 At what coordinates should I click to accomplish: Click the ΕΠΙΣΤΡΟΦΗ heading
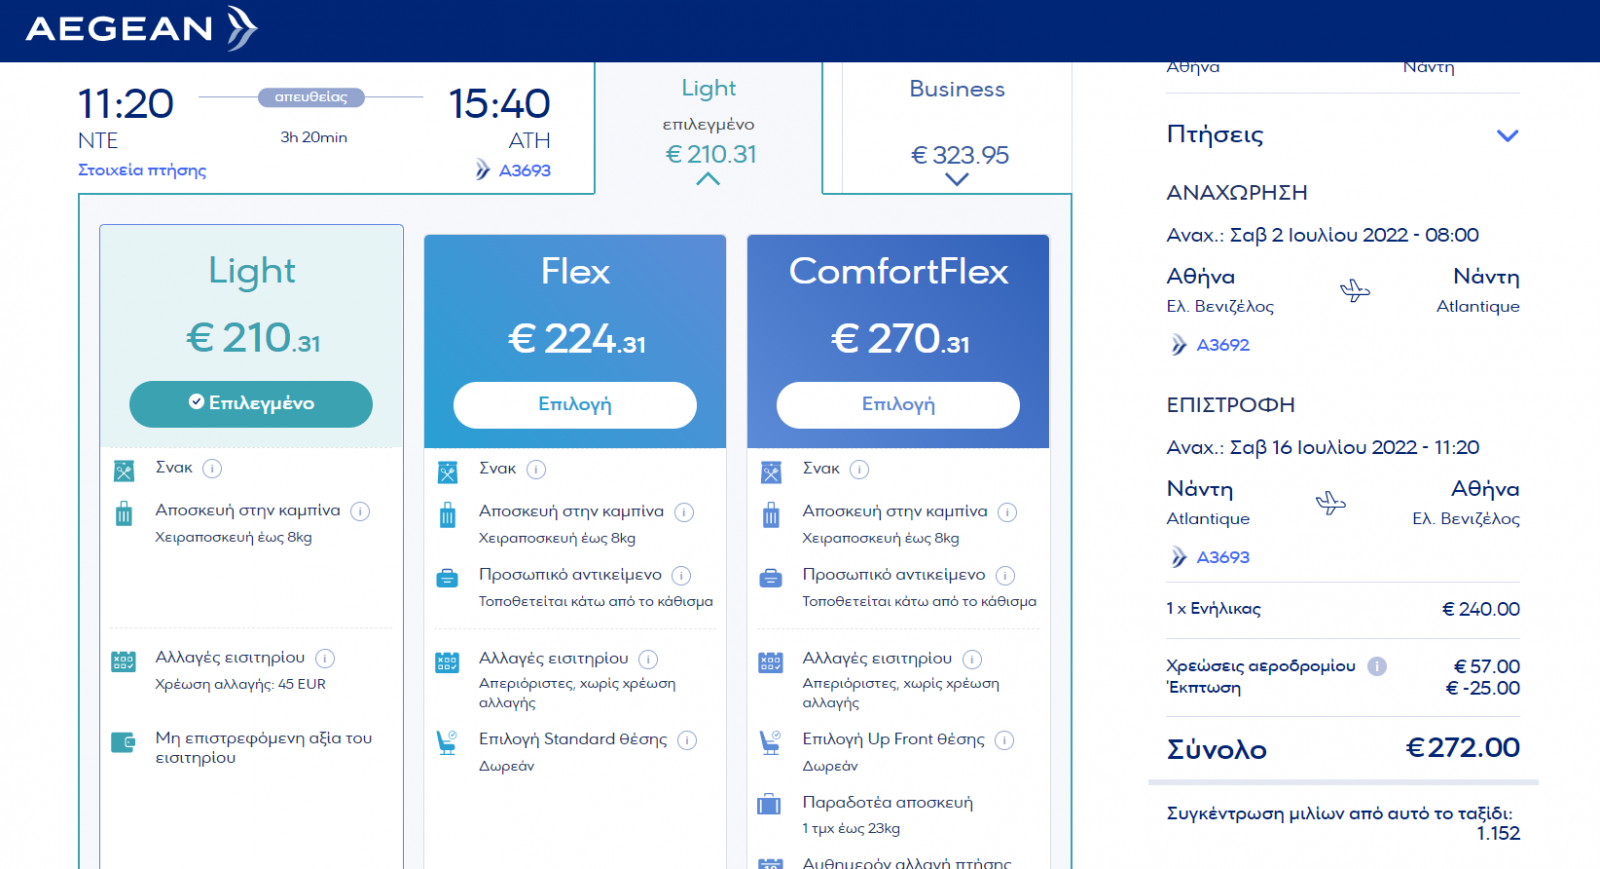tap(1231, 405)
